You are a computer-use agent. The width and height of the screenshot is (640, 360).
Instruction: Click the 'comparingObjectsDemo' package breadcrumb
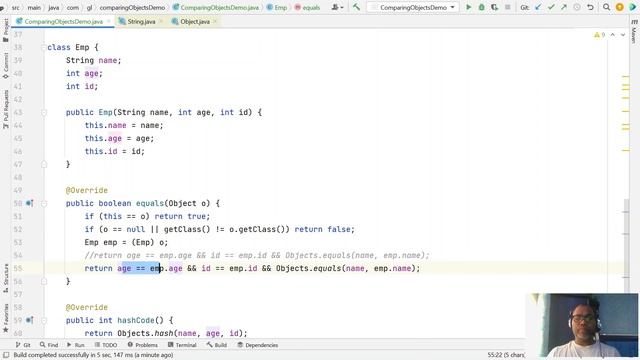point(132,7)
